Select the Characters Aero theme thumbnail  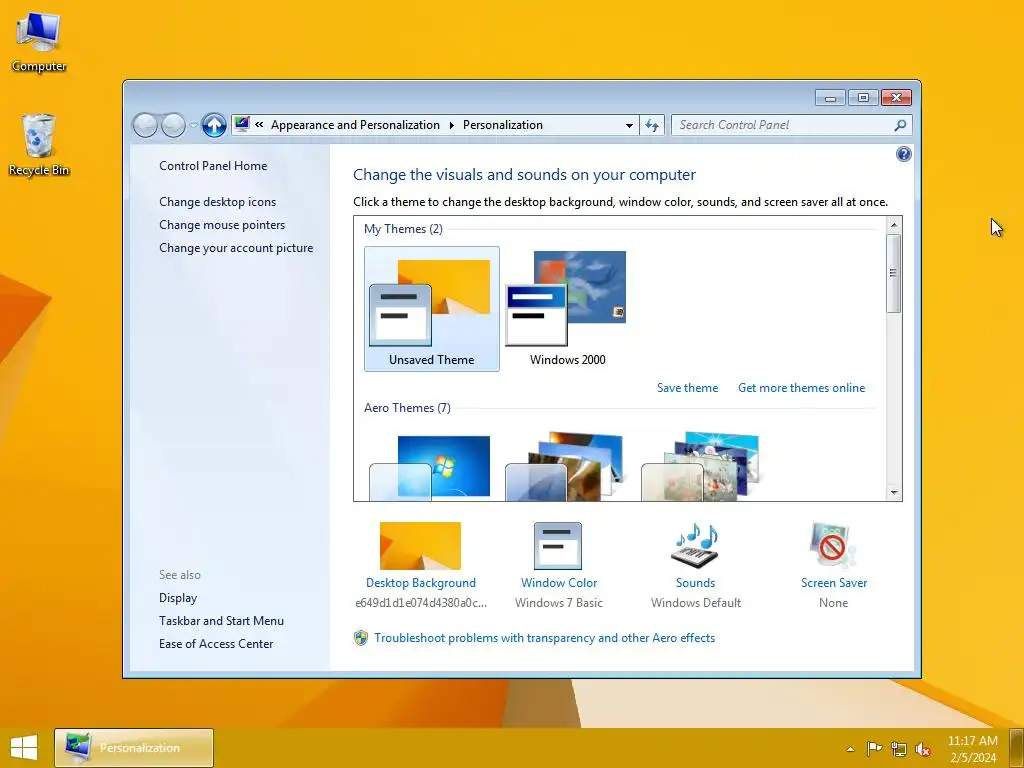click(701, 466)
